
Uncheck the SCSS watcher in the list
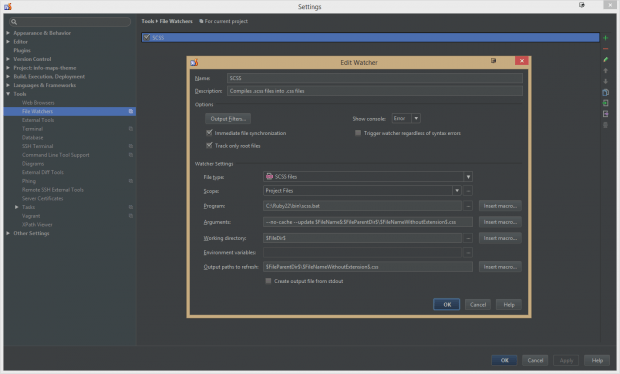147,37
